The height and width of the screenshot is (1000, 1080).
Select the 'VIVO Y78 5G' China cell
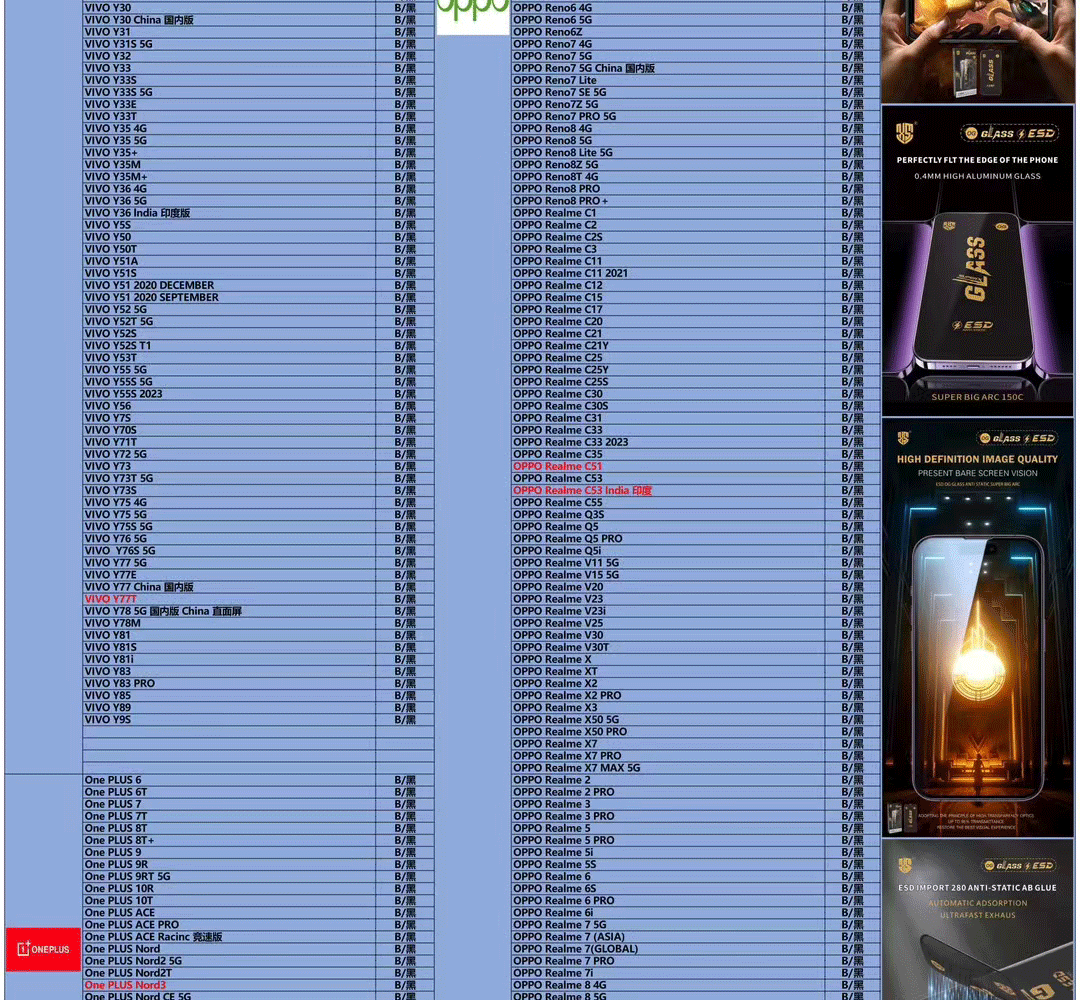point(229,611)
